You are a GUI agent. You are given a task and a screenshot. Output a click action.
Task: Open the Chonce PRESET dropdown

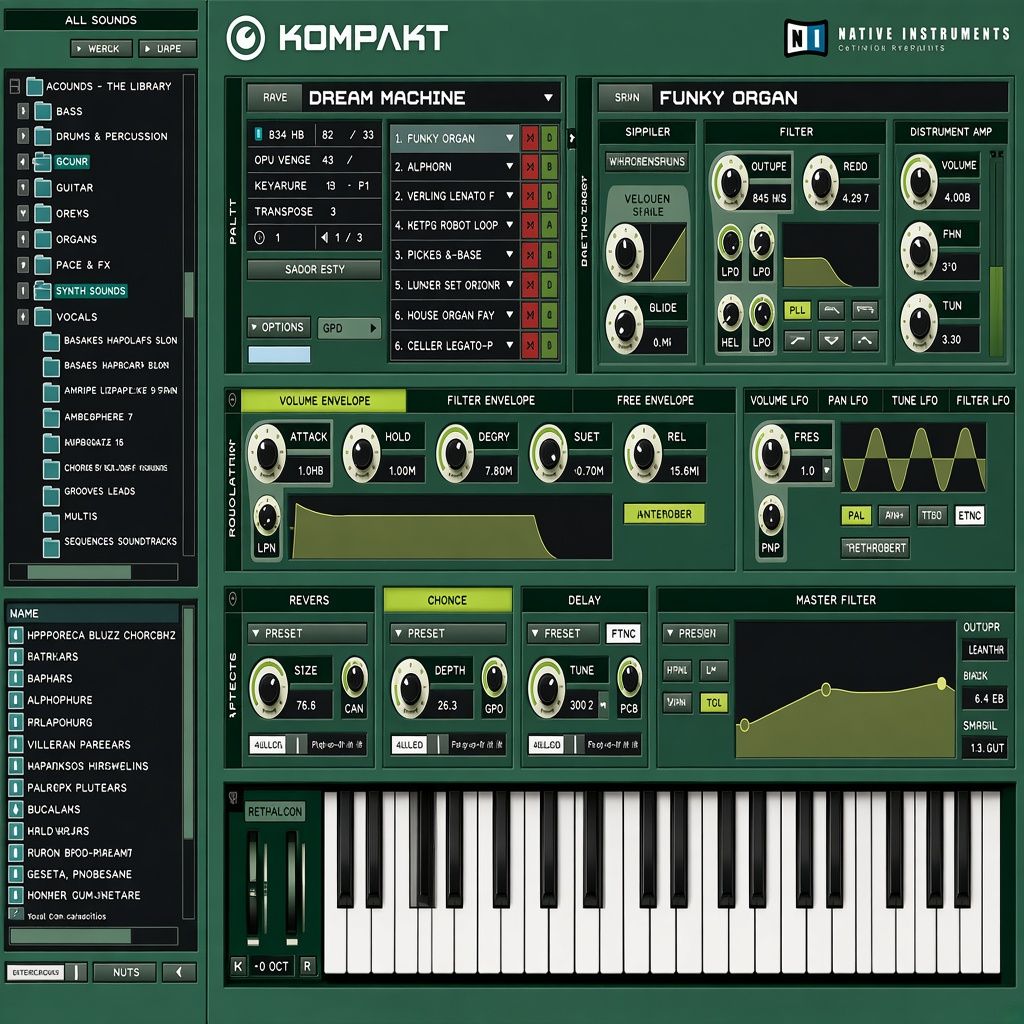448,633
